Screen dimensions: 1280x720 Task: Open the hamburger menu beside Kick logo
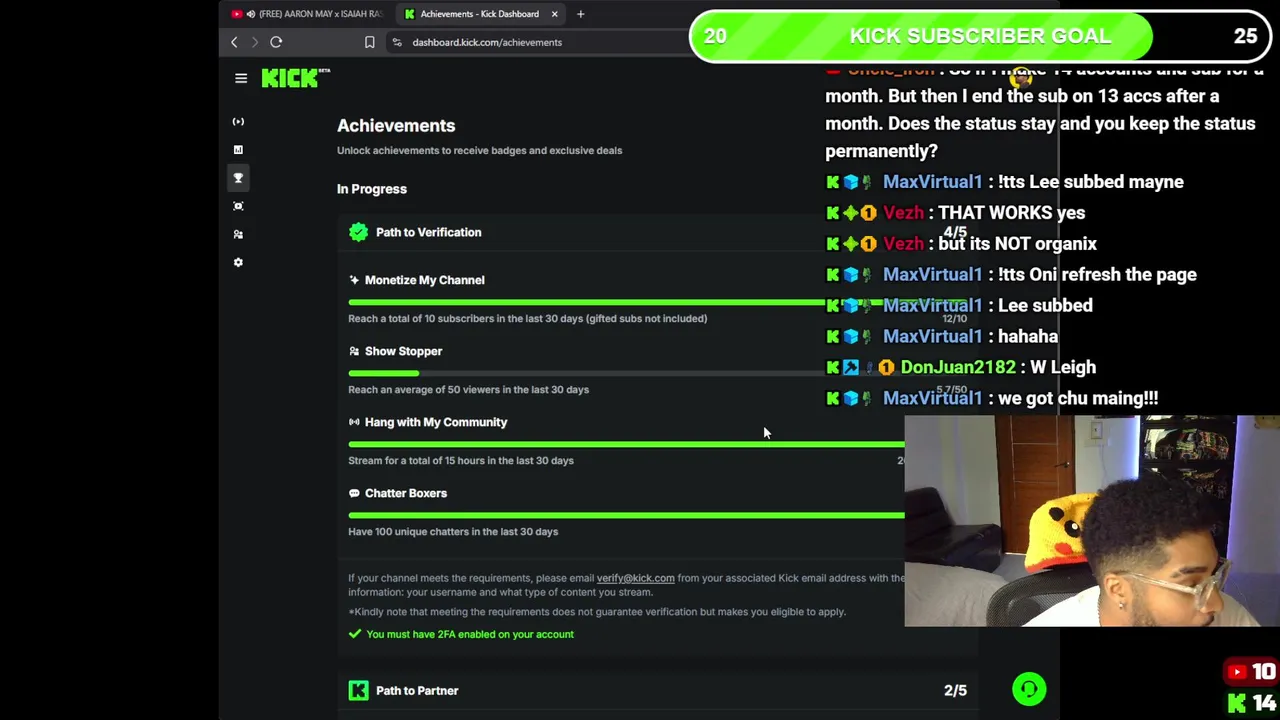pyautogui.click(x=241, y=78)
